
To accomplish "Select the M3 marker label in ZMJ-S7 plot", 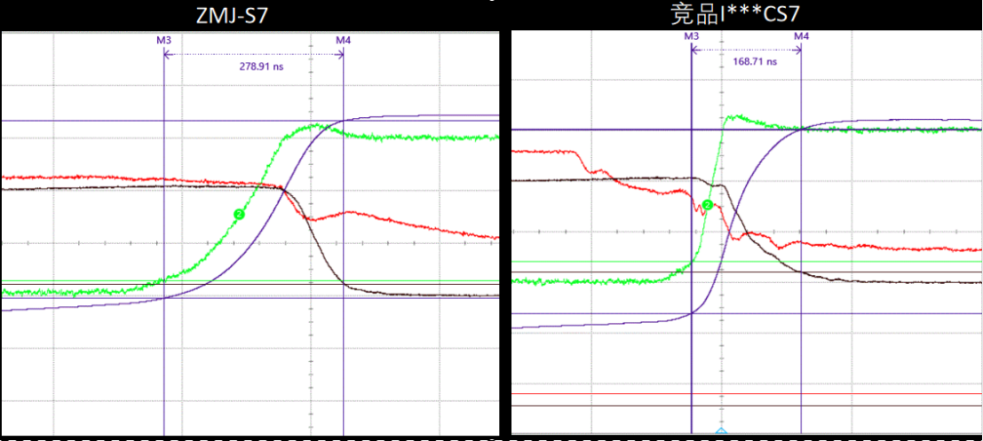I will pos(163,39).
